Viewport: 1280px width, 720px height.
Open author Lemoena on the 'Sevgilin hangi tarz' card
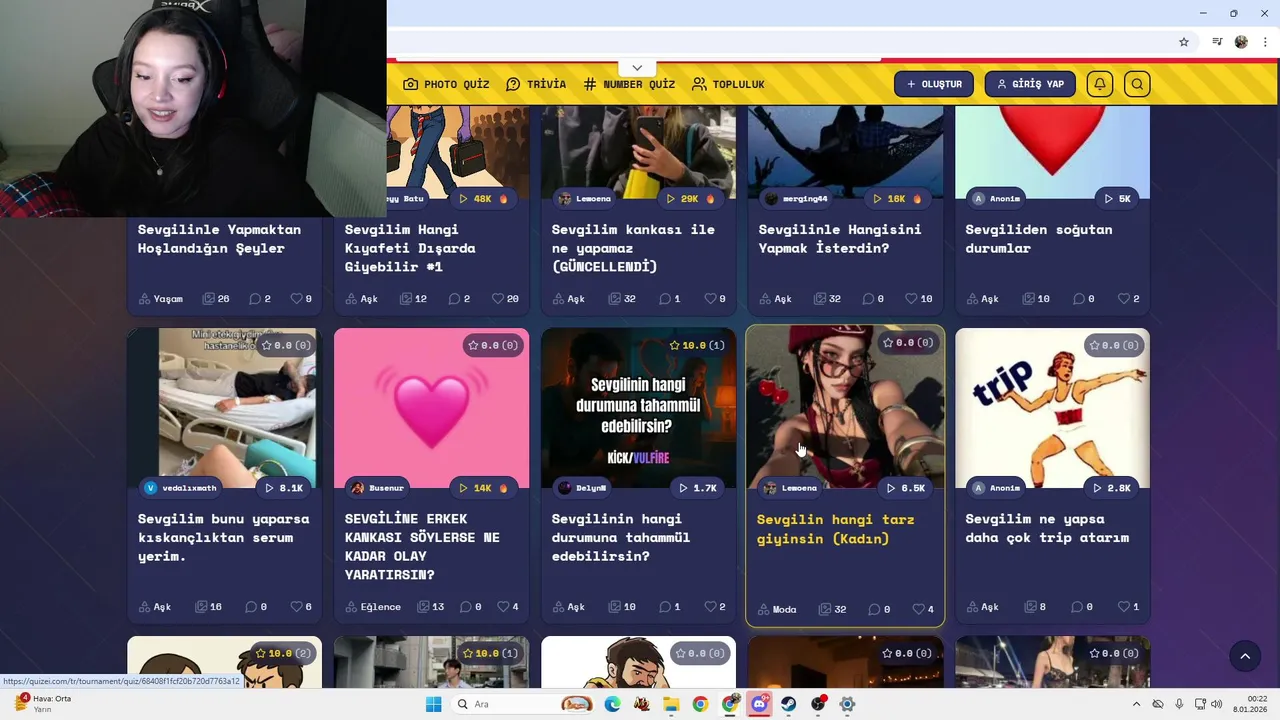790,488
